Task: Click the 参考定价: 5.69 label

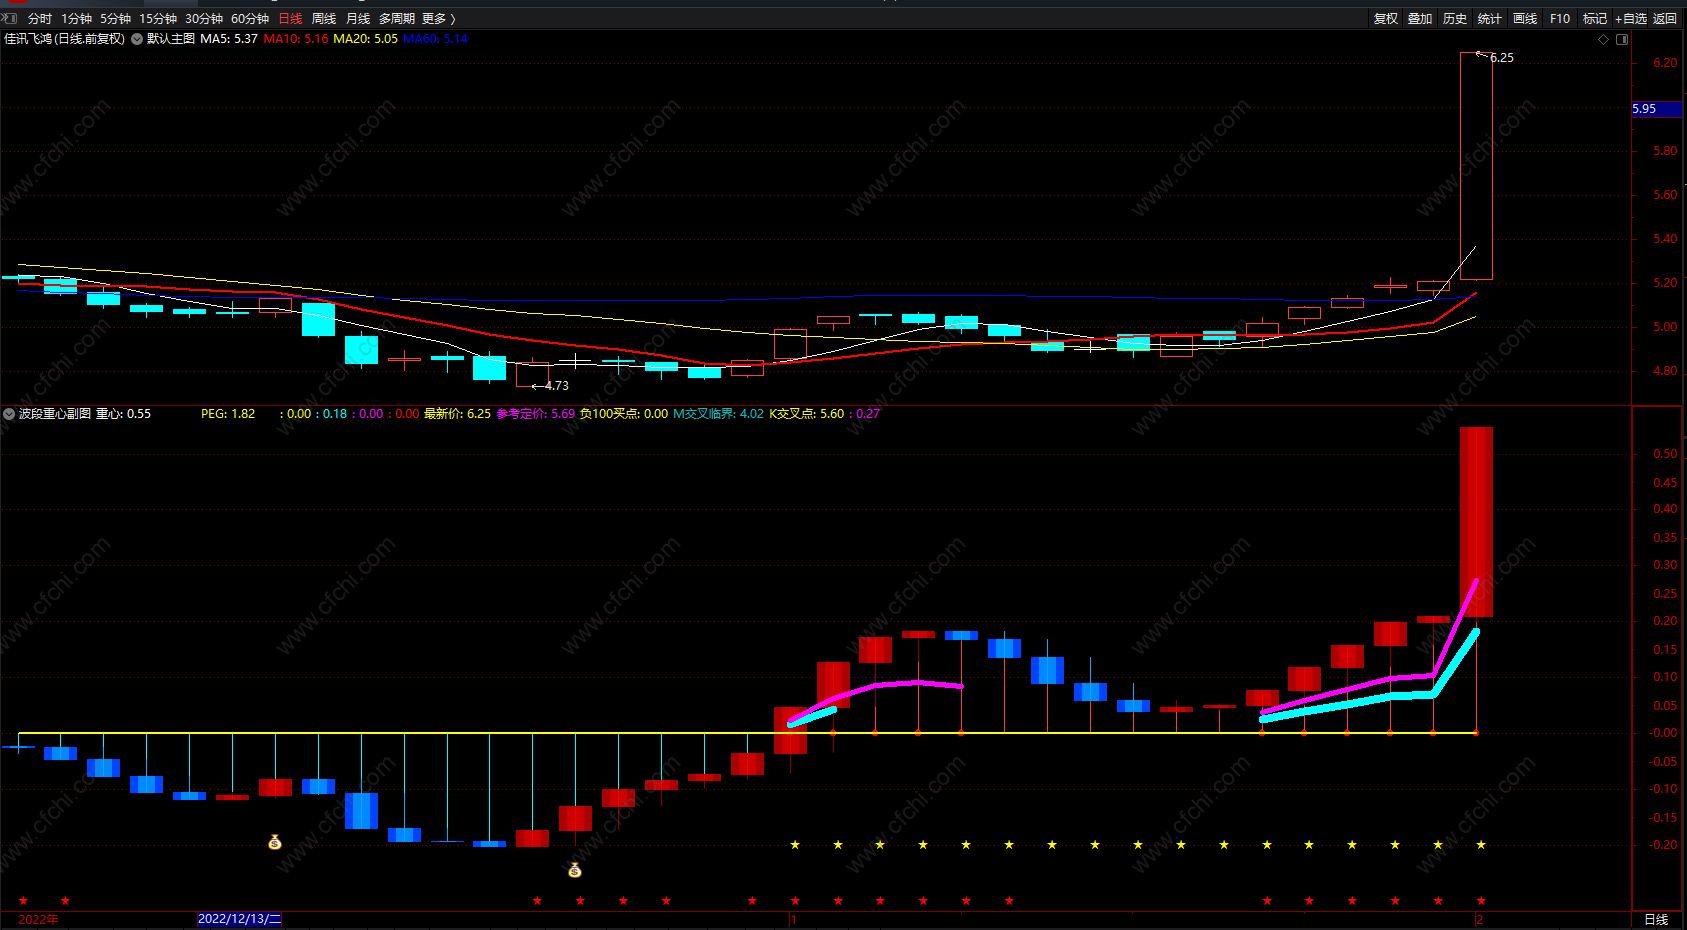Action: [x=535, y=414]
